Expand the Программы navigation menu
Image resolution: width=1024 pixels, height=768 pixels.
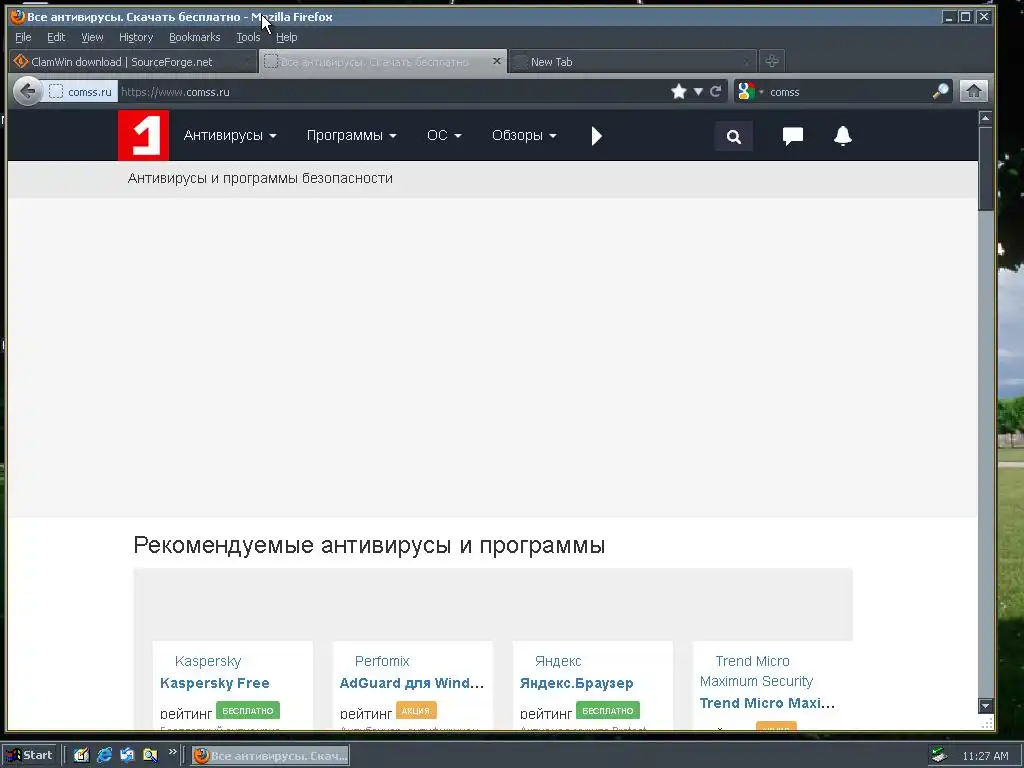(x=351, y=135)
